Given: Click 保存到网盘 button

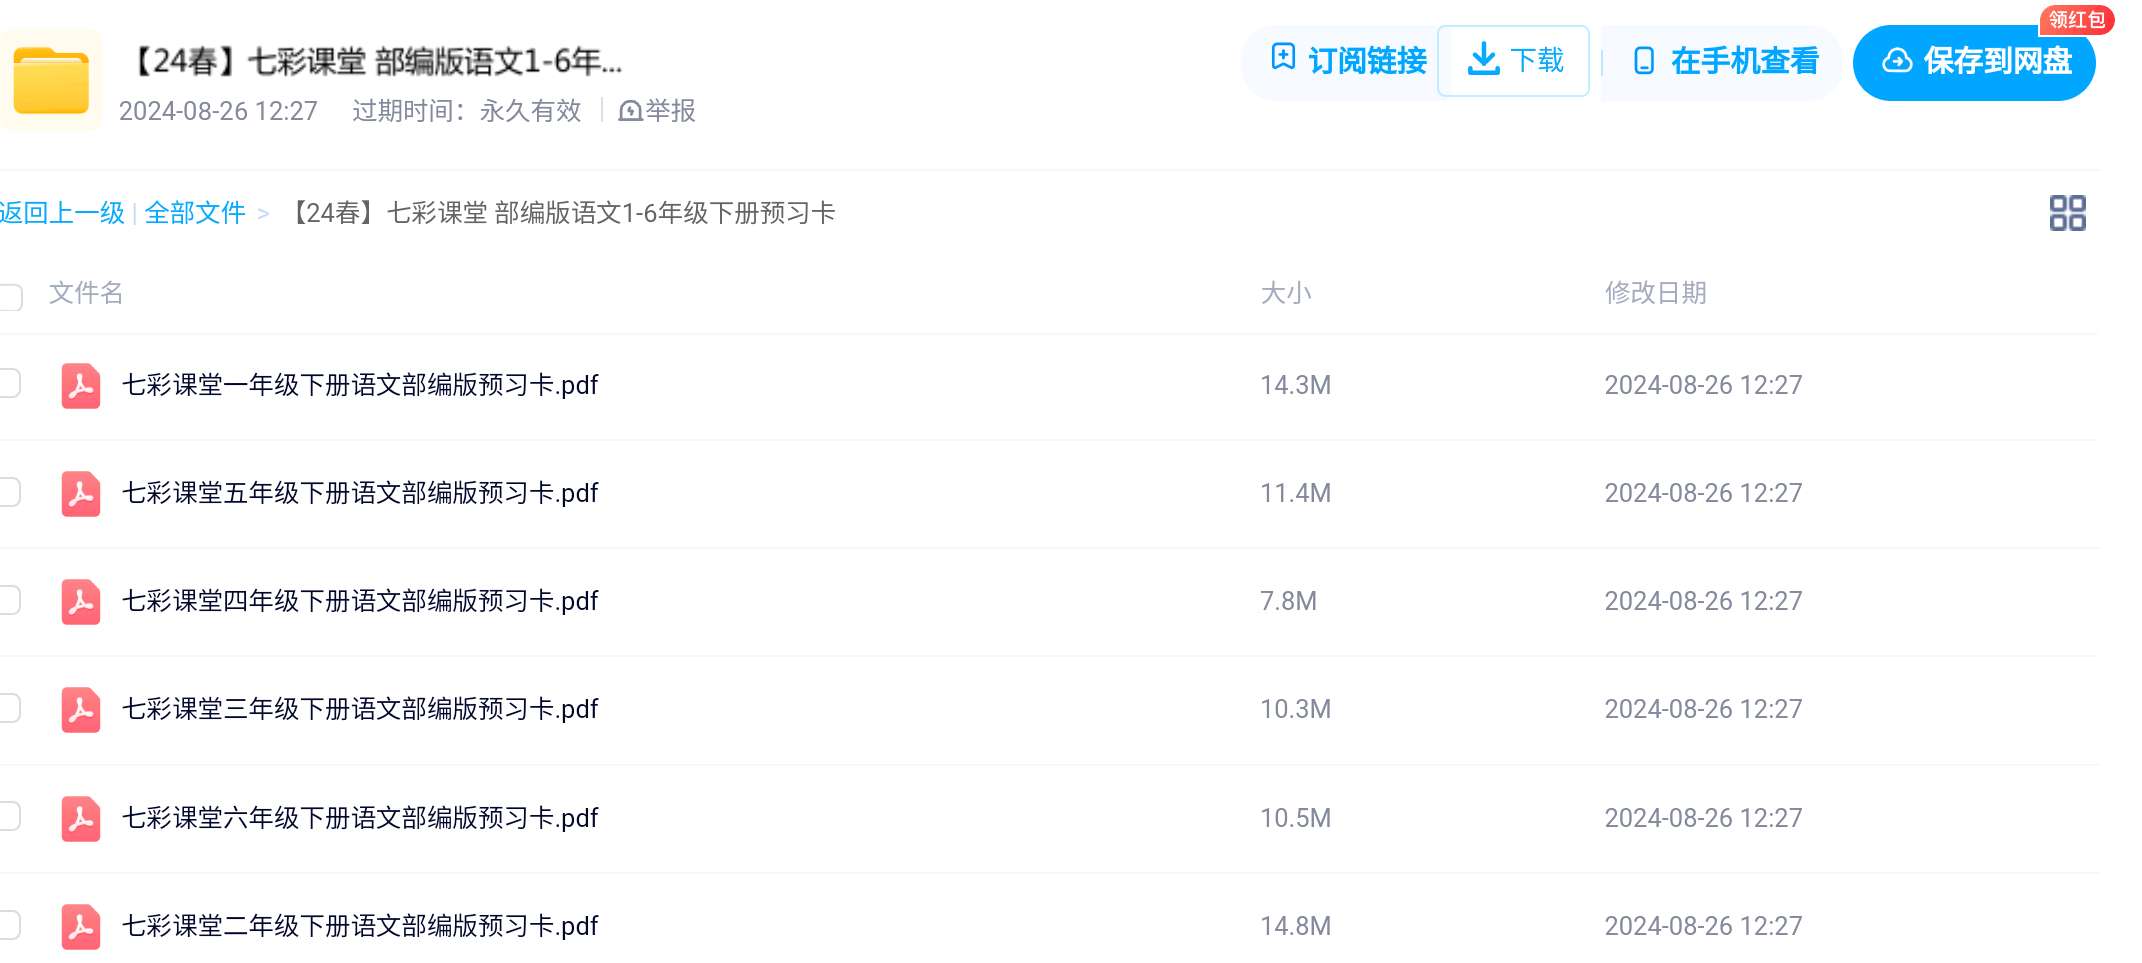Looking at the screenshot, I should [1974, 62].
